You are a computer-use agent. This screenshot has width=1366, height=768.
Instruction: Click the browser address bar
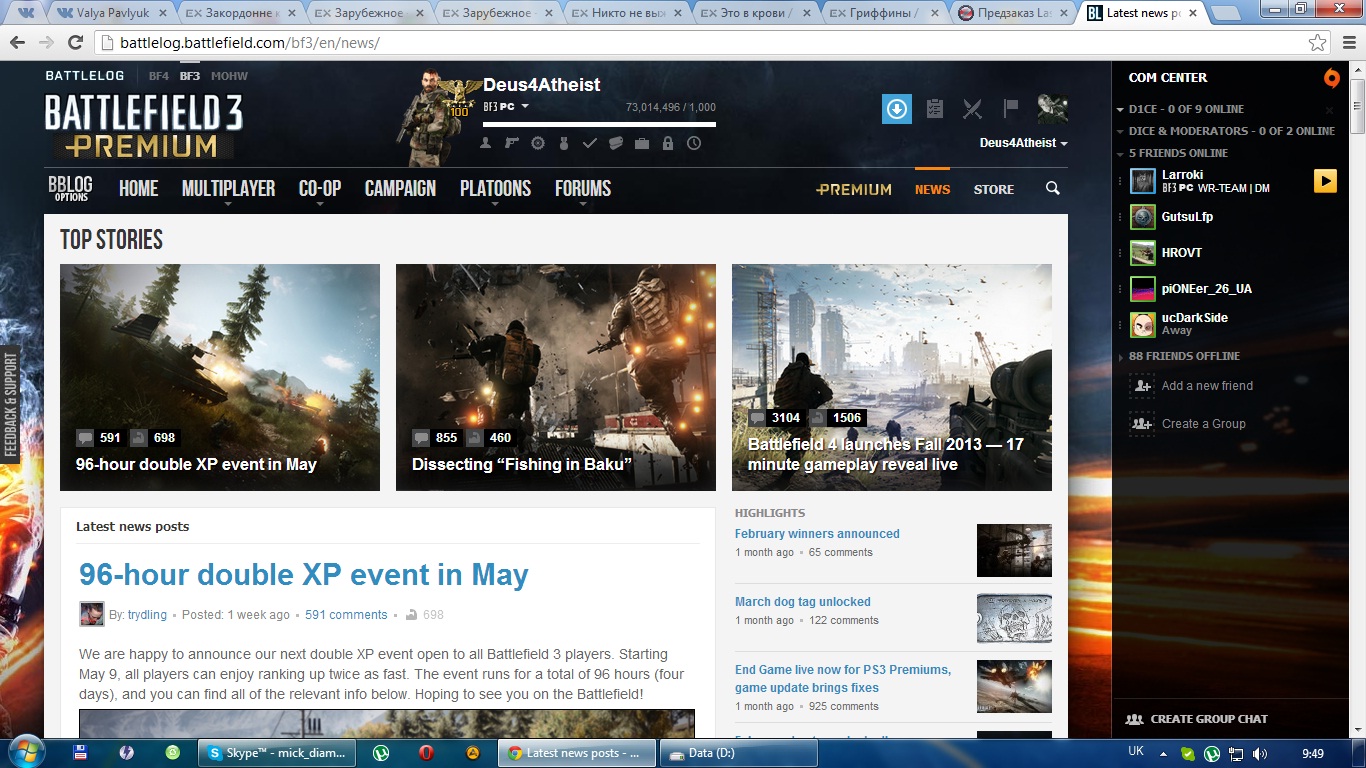pyautogui.click(x=700, y=43)
